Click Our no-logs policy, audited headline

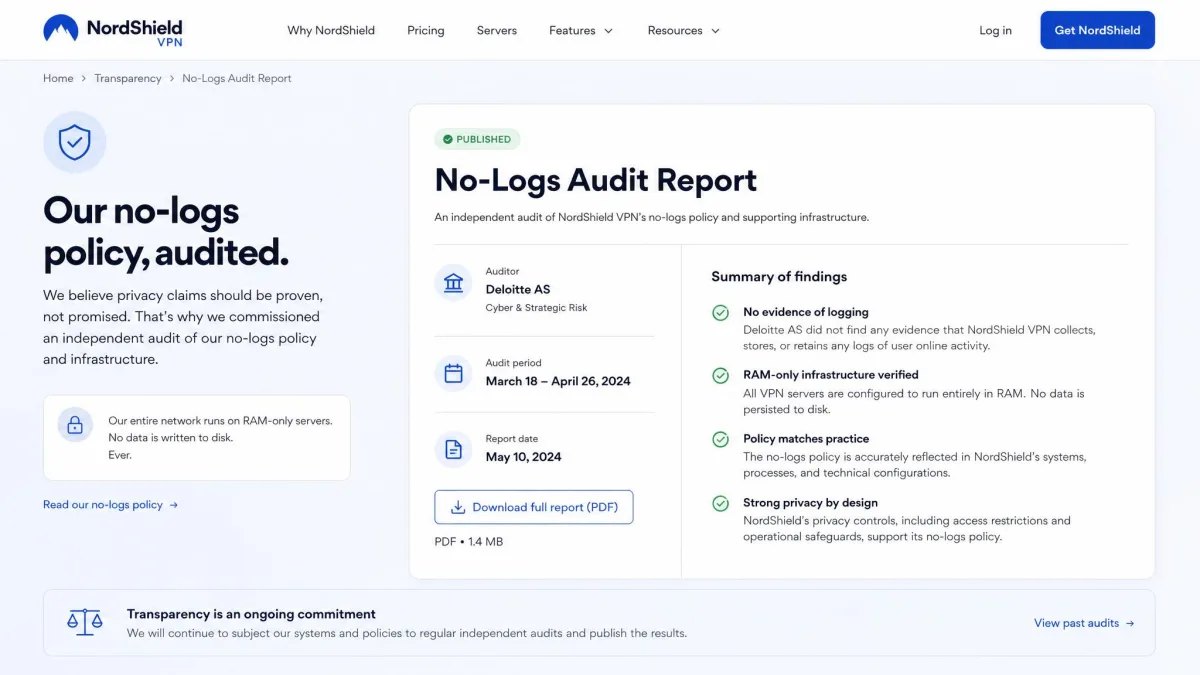point(166,232)
